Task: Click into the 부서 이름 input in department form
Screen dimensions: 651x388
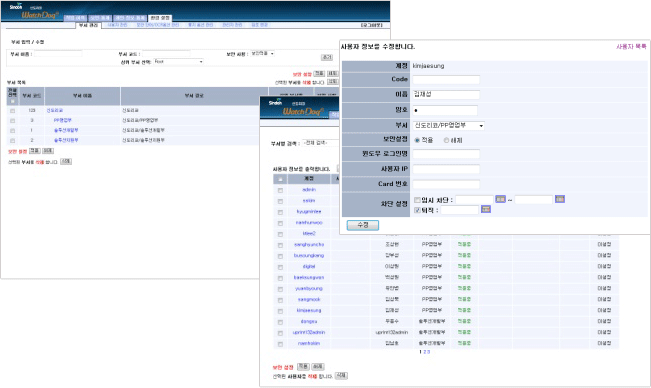Action: click(x=58, y=54)
